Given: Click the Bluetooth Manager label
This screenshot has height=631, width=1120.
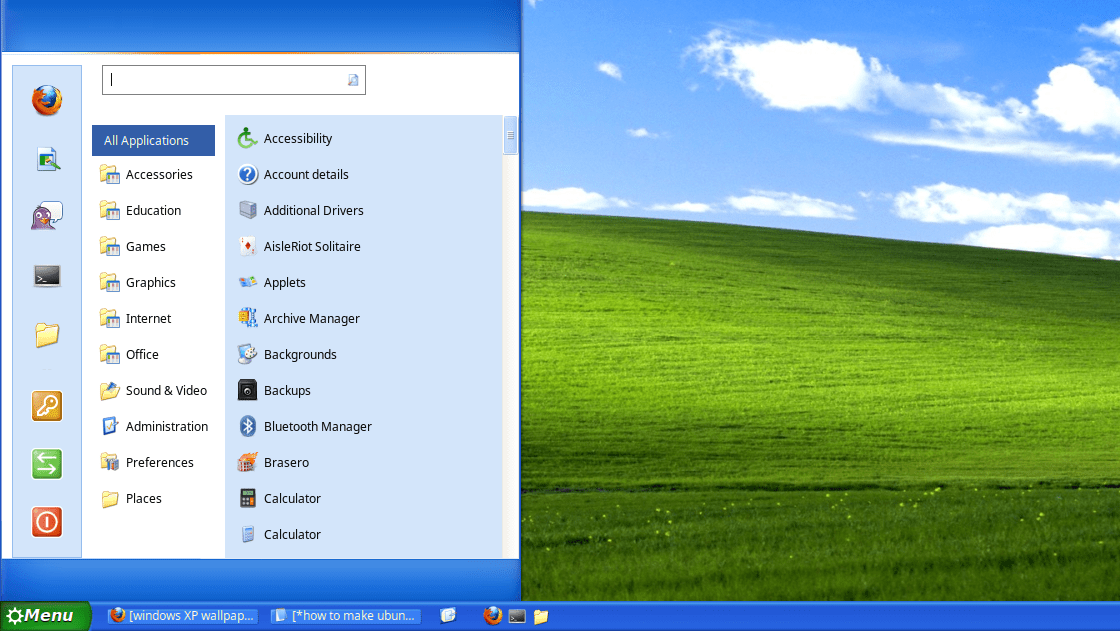Looking at the screenshot, I should [x=318, y=427].
